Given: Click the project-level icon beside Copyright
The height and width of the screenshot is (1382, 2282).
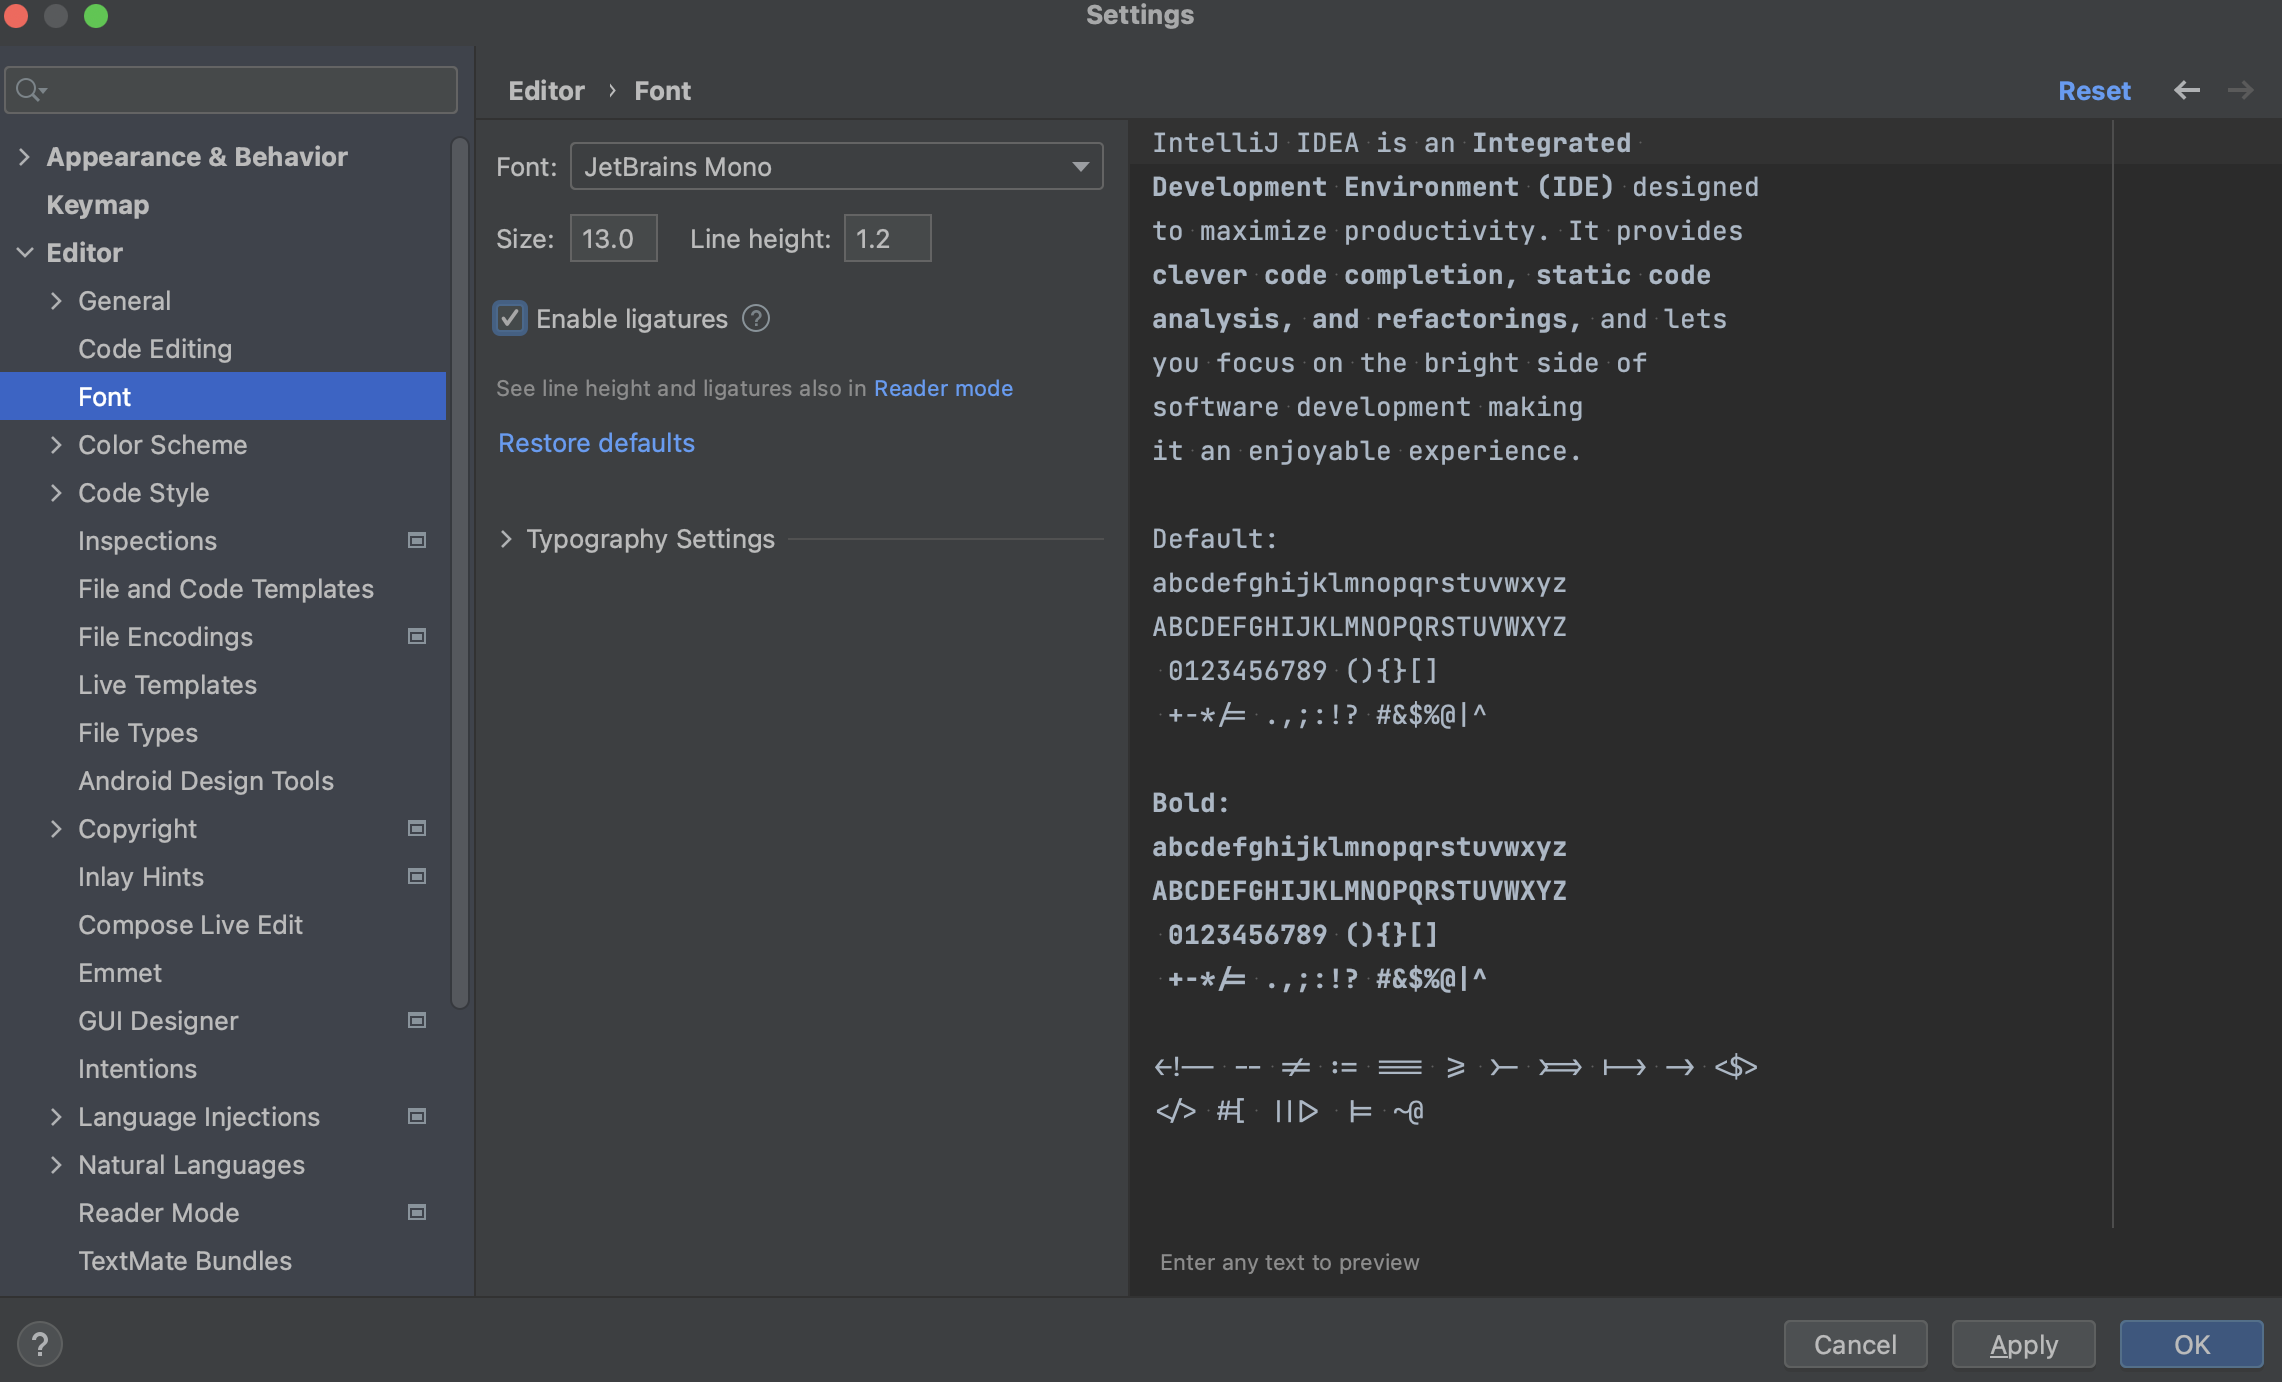Looking at the screenshot, I should click(x=417, y=828).
